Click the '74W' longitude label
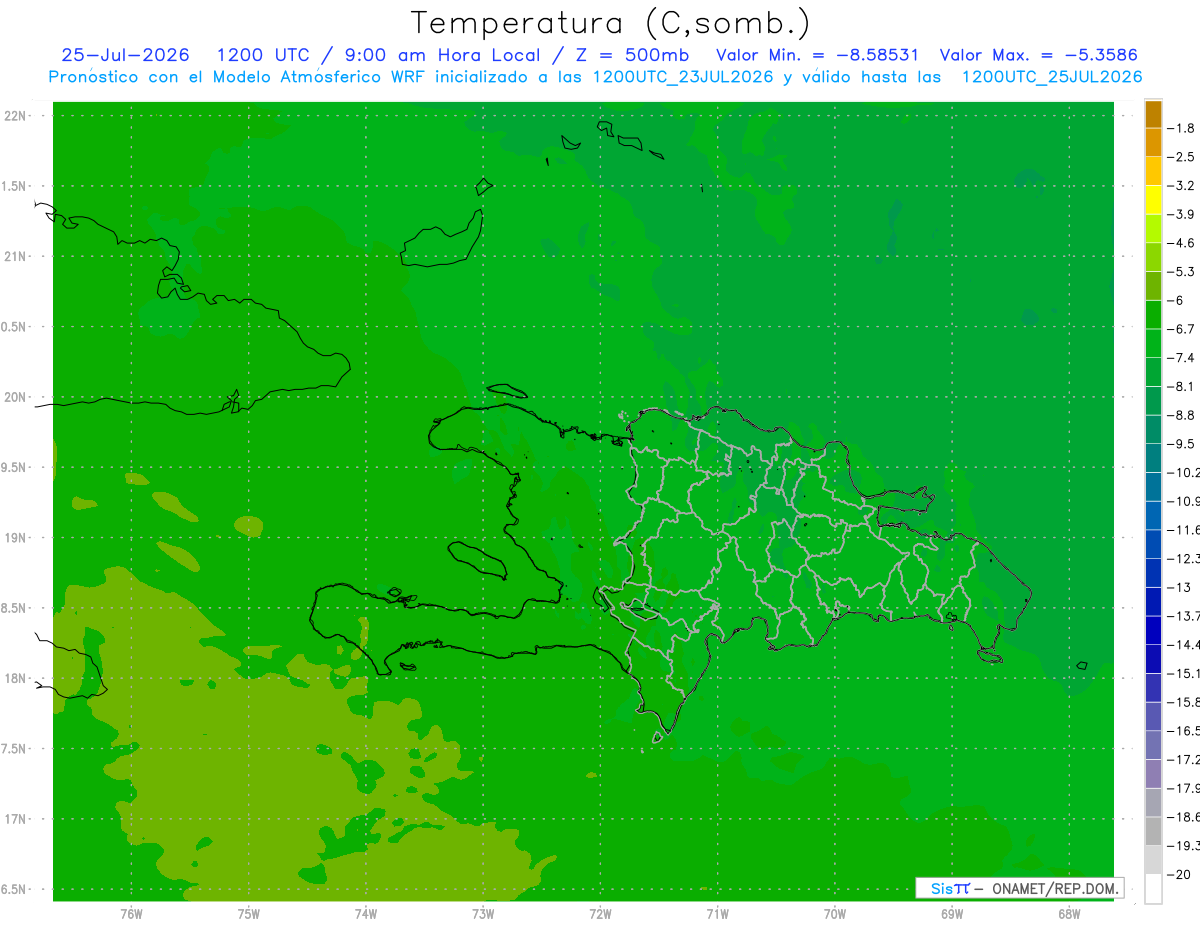Screen dimensions: 1200x927 (365, 913)
